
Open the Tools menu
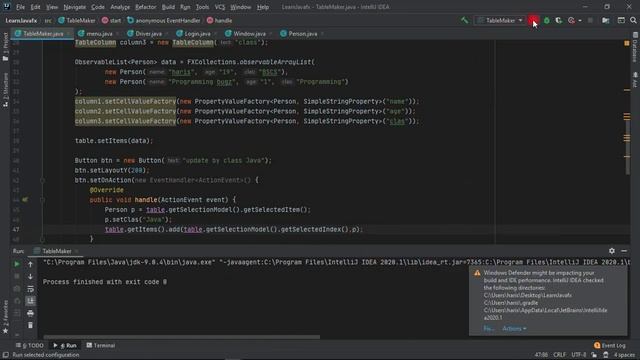[202, 7]
